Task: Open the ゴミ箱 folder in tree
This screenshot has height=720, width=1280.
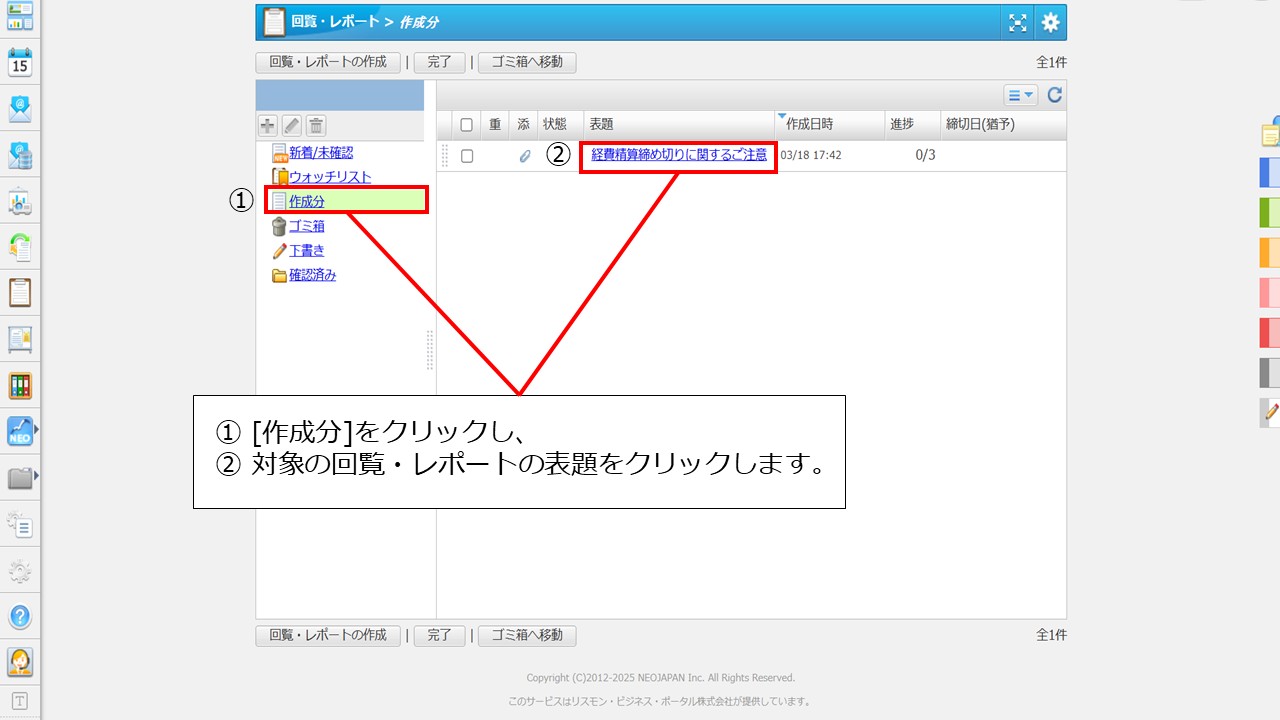Action: pos(306,226)
